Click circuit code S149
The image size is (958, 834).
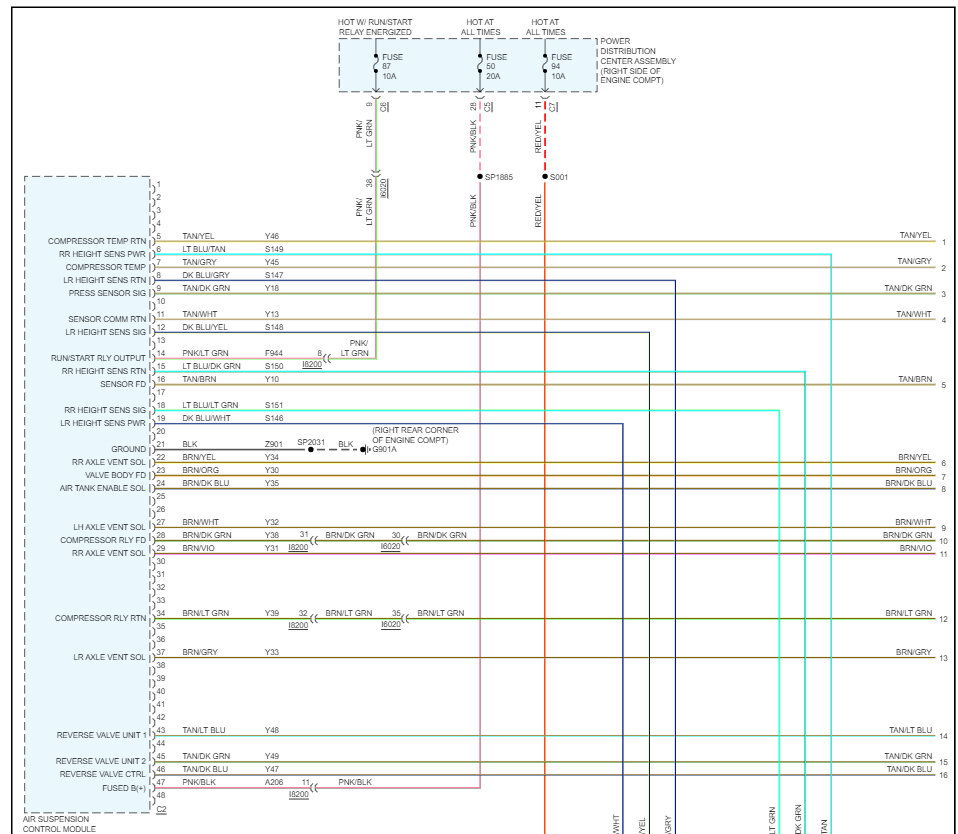274,249
